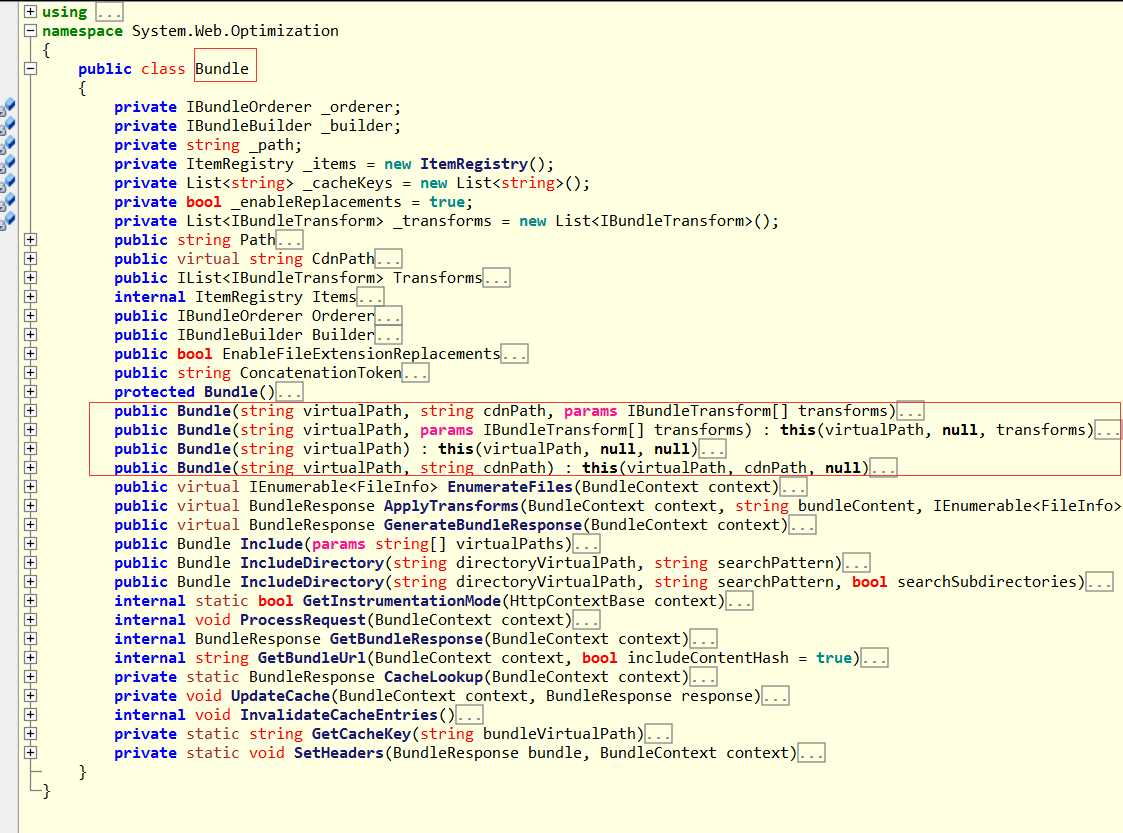1123x833 pixels.
Task: Collapse the namespace System.Web.Optimization block
Action: 30,31
